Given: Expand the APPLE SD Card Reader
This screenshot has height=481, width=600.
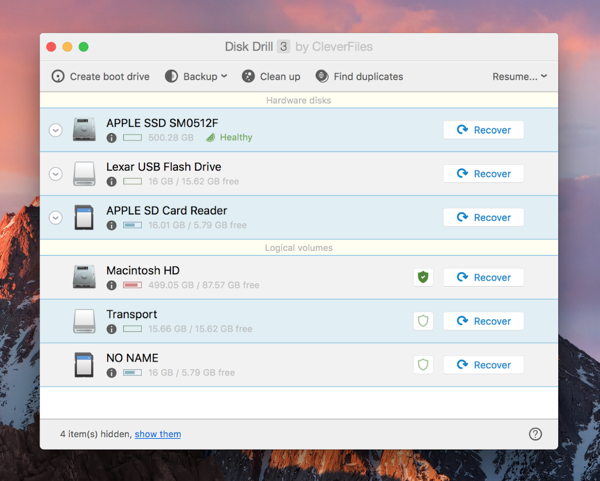Looking at the screenshot, I should click(x=56, y=218).
